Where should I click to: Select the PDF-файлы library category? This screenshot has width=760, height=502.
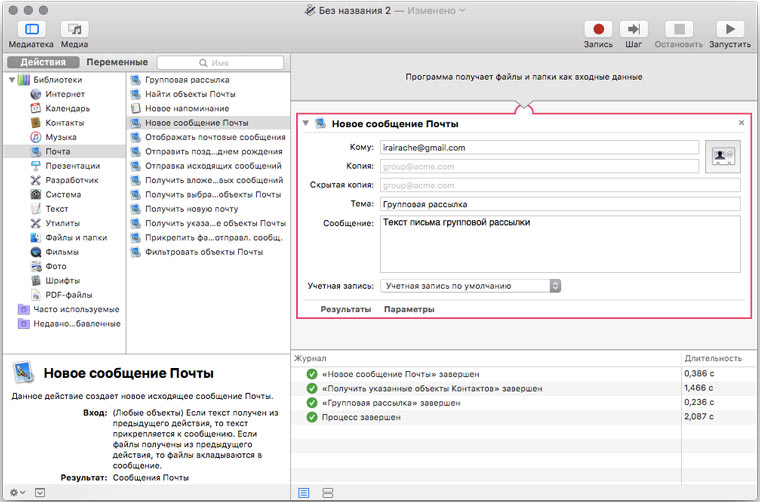pos(68,295)
